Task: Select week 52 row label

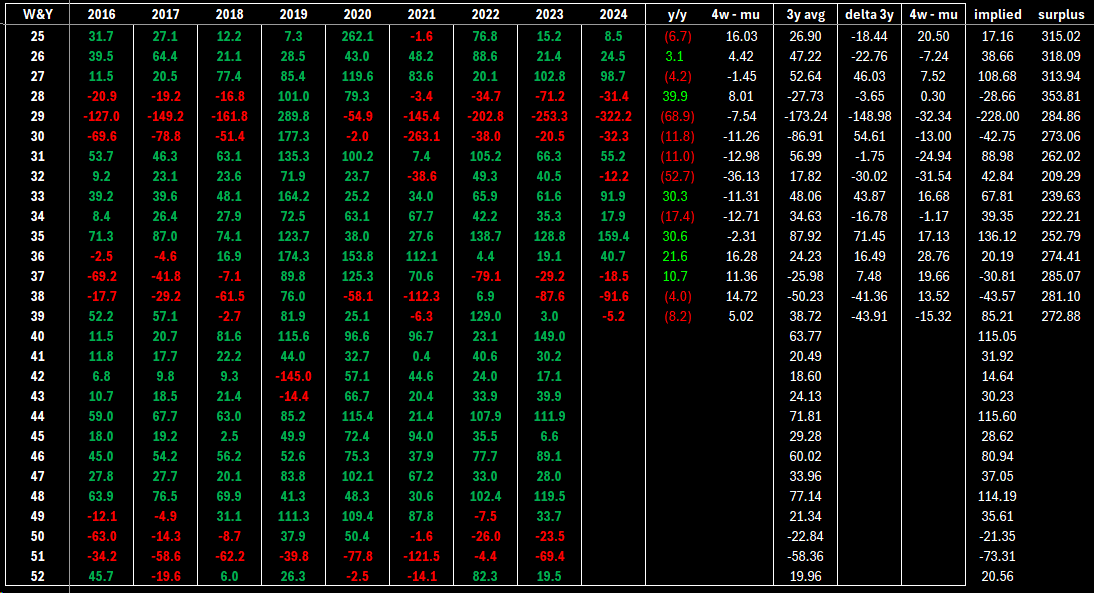Action: tap(38, 576)
